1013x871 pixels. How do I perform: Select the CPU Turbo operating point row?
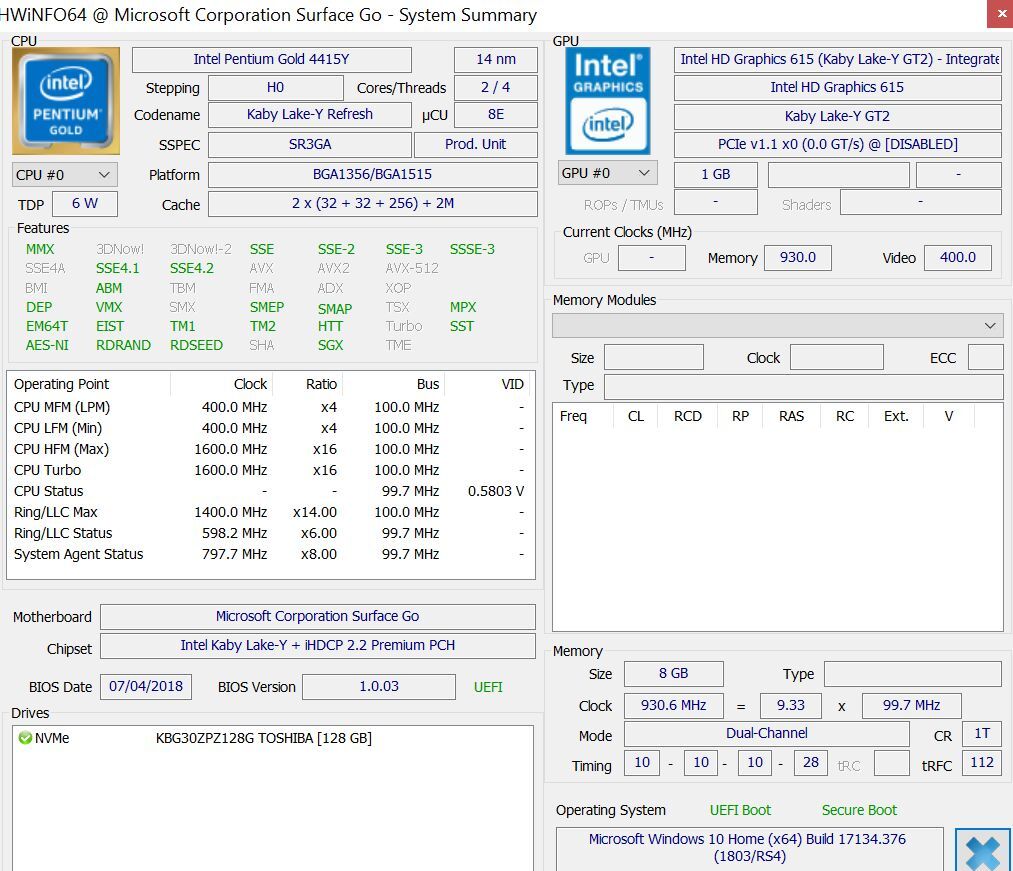click(48, 470)
